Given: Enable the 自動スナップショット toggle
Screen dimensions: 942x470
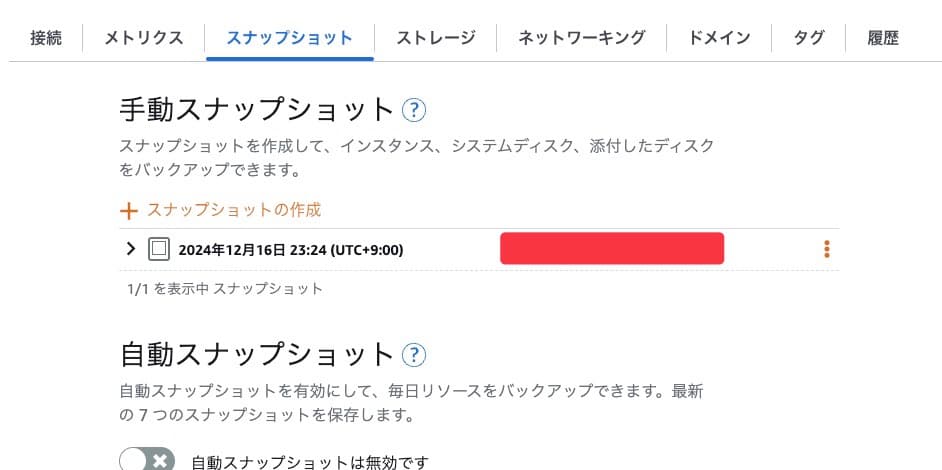Looking at the screenshot, I should pyautogui.click(x=147, y=461).
